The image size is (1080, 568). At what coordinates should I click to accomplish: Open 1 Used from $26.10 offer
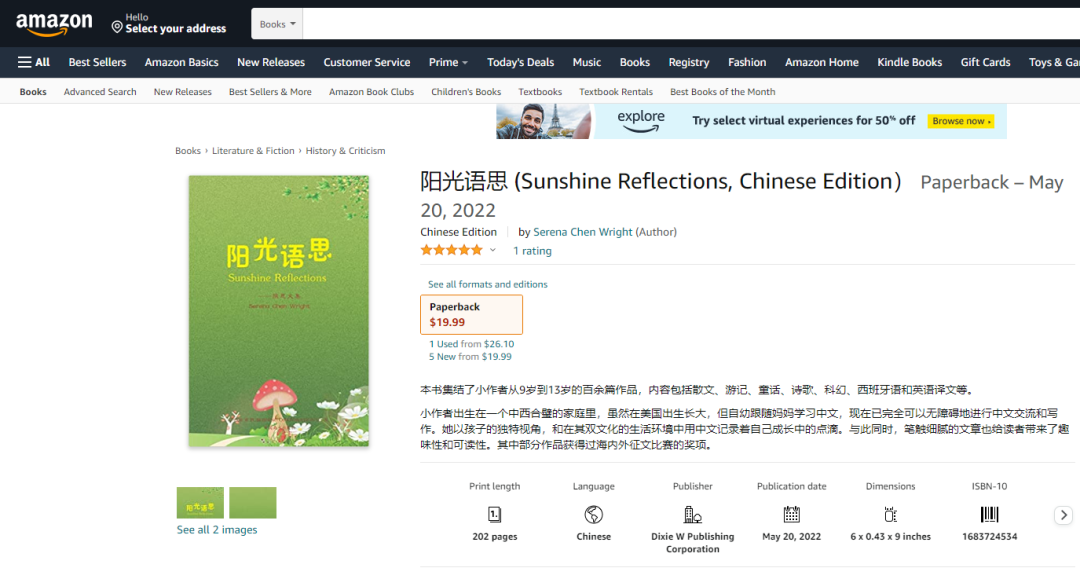point(471,344)
